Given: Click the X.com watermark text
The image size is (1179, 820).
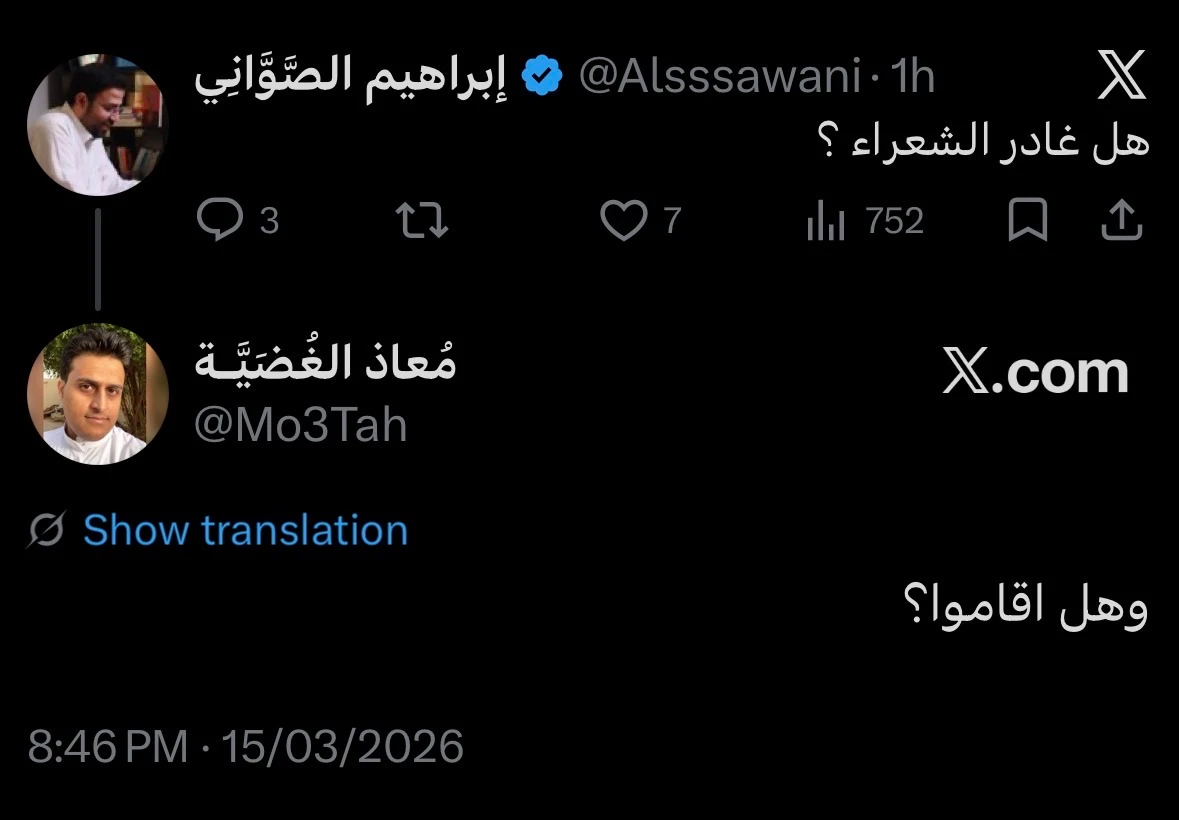Looking at the screenshot, I should tap(1035, 373).
